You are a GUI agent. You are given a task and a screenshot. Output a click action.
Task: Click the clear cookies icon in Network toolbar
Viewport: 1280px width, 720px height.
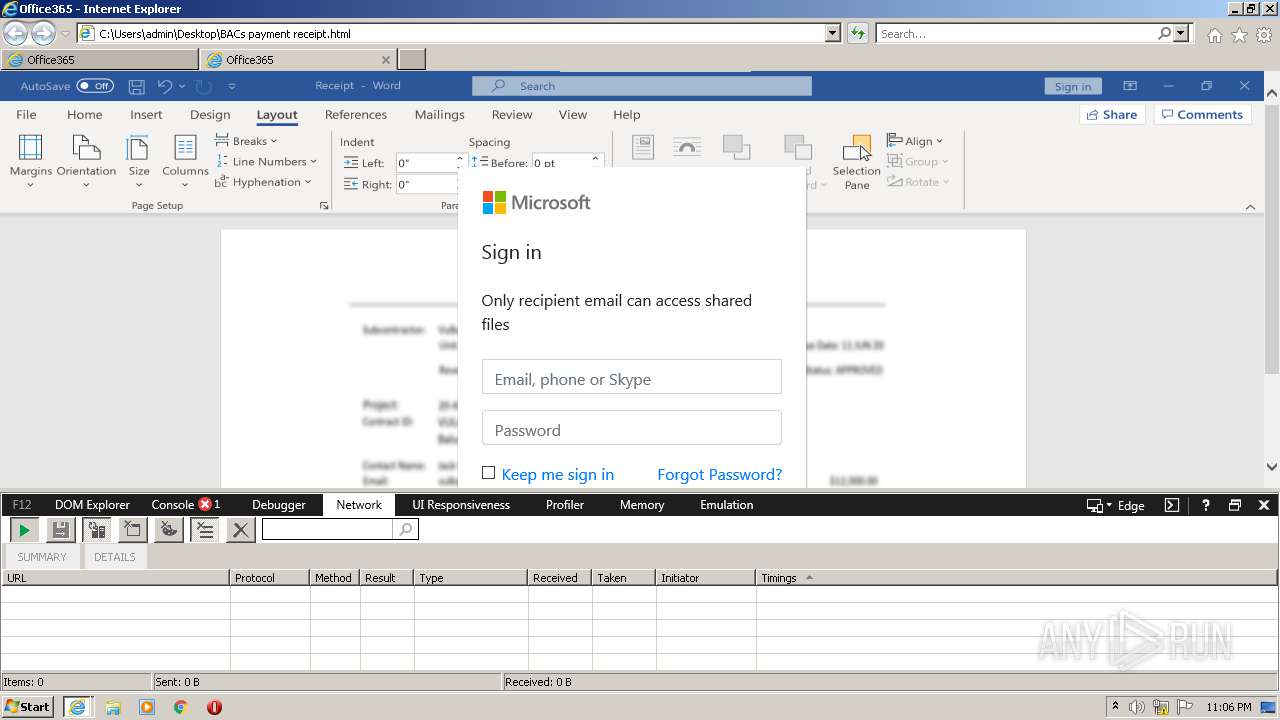click(169, 530)
